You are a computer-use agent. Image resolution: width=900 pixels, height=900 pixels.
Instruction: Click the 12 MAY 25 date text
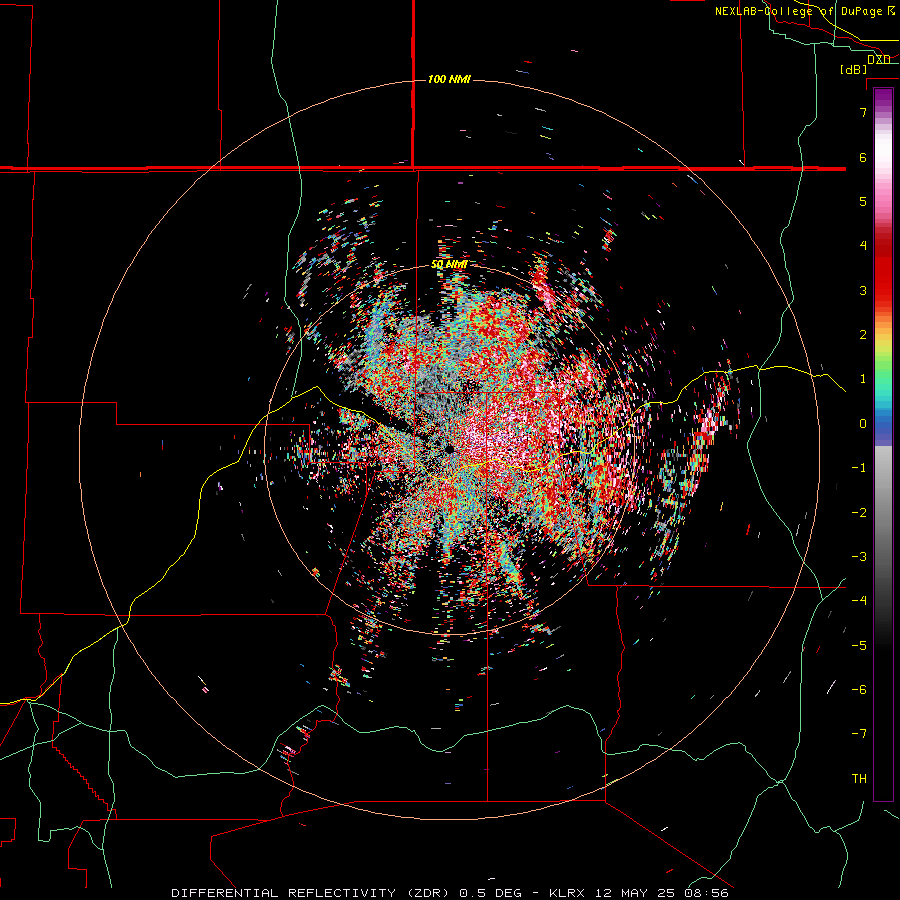639,893
